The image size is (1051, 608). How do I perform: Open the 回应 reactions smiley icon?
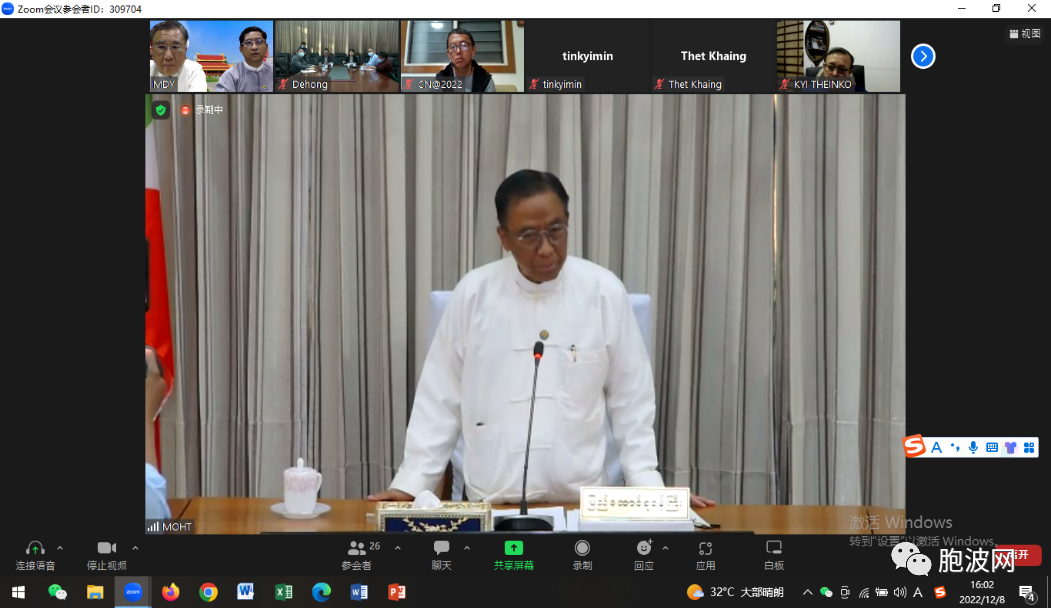click(643, 548)
